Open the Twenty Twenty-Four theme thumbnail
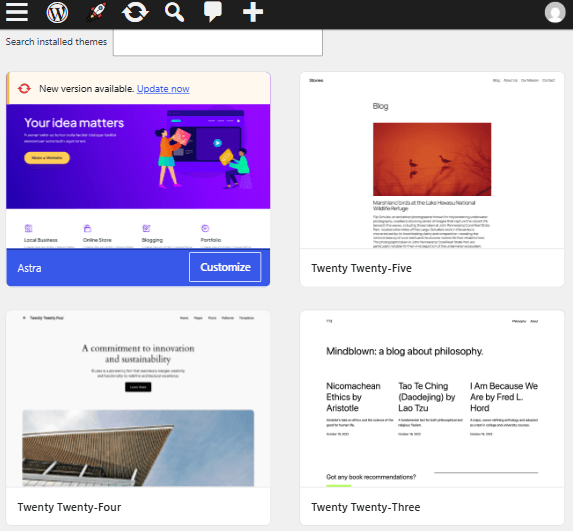The height and width of the screenshot is (531, 573). [x=138, y=399]
